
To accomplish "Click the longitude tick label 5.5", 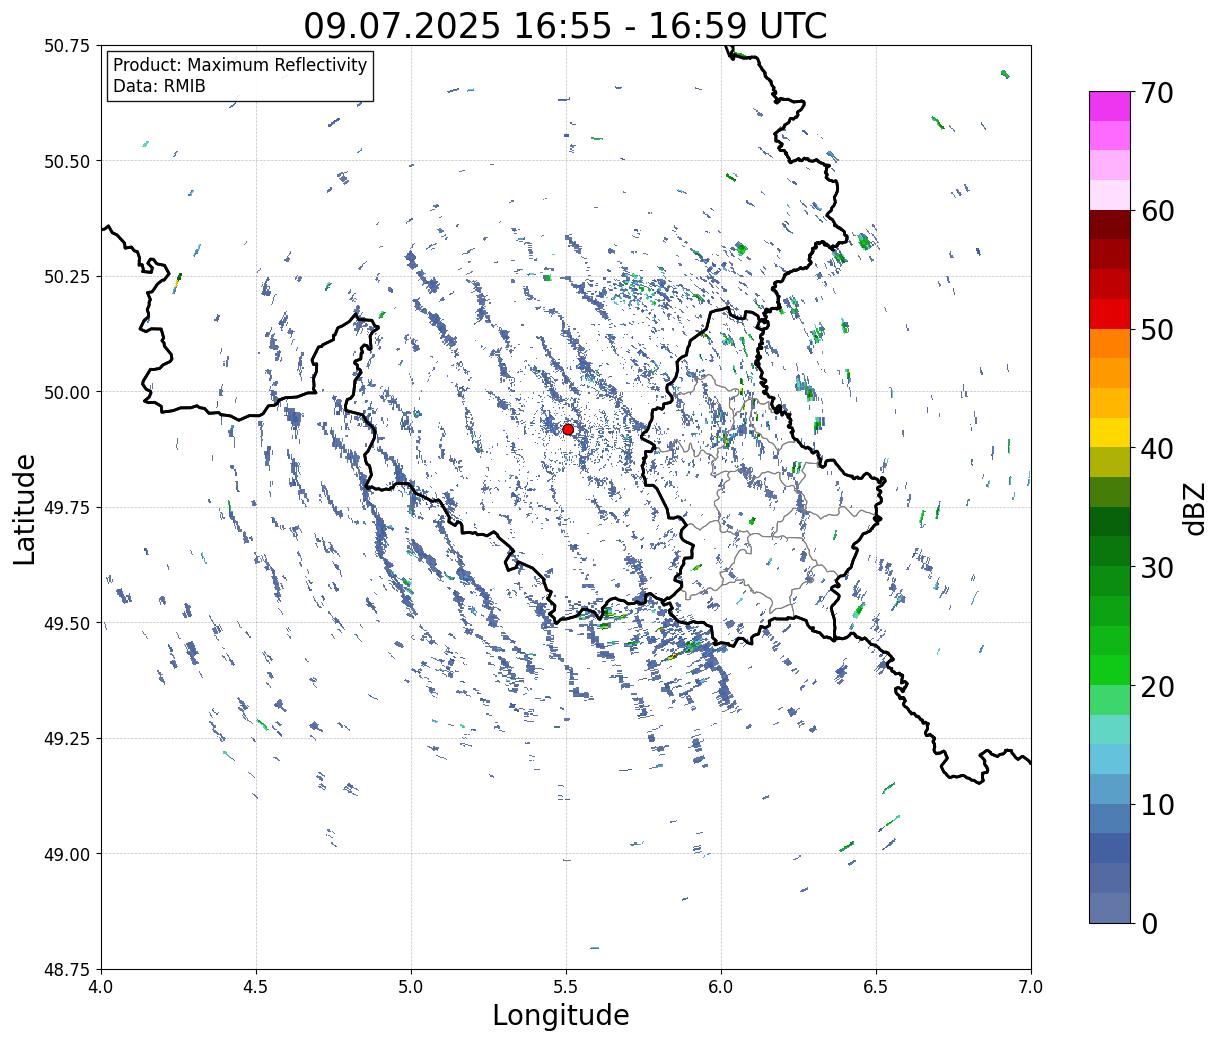I will [566, 987].
